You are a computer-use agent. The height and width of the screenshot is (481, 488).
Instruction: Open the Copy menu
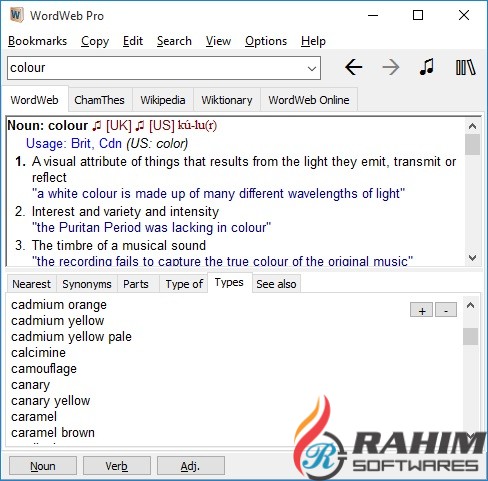click(x=95, y=41)
